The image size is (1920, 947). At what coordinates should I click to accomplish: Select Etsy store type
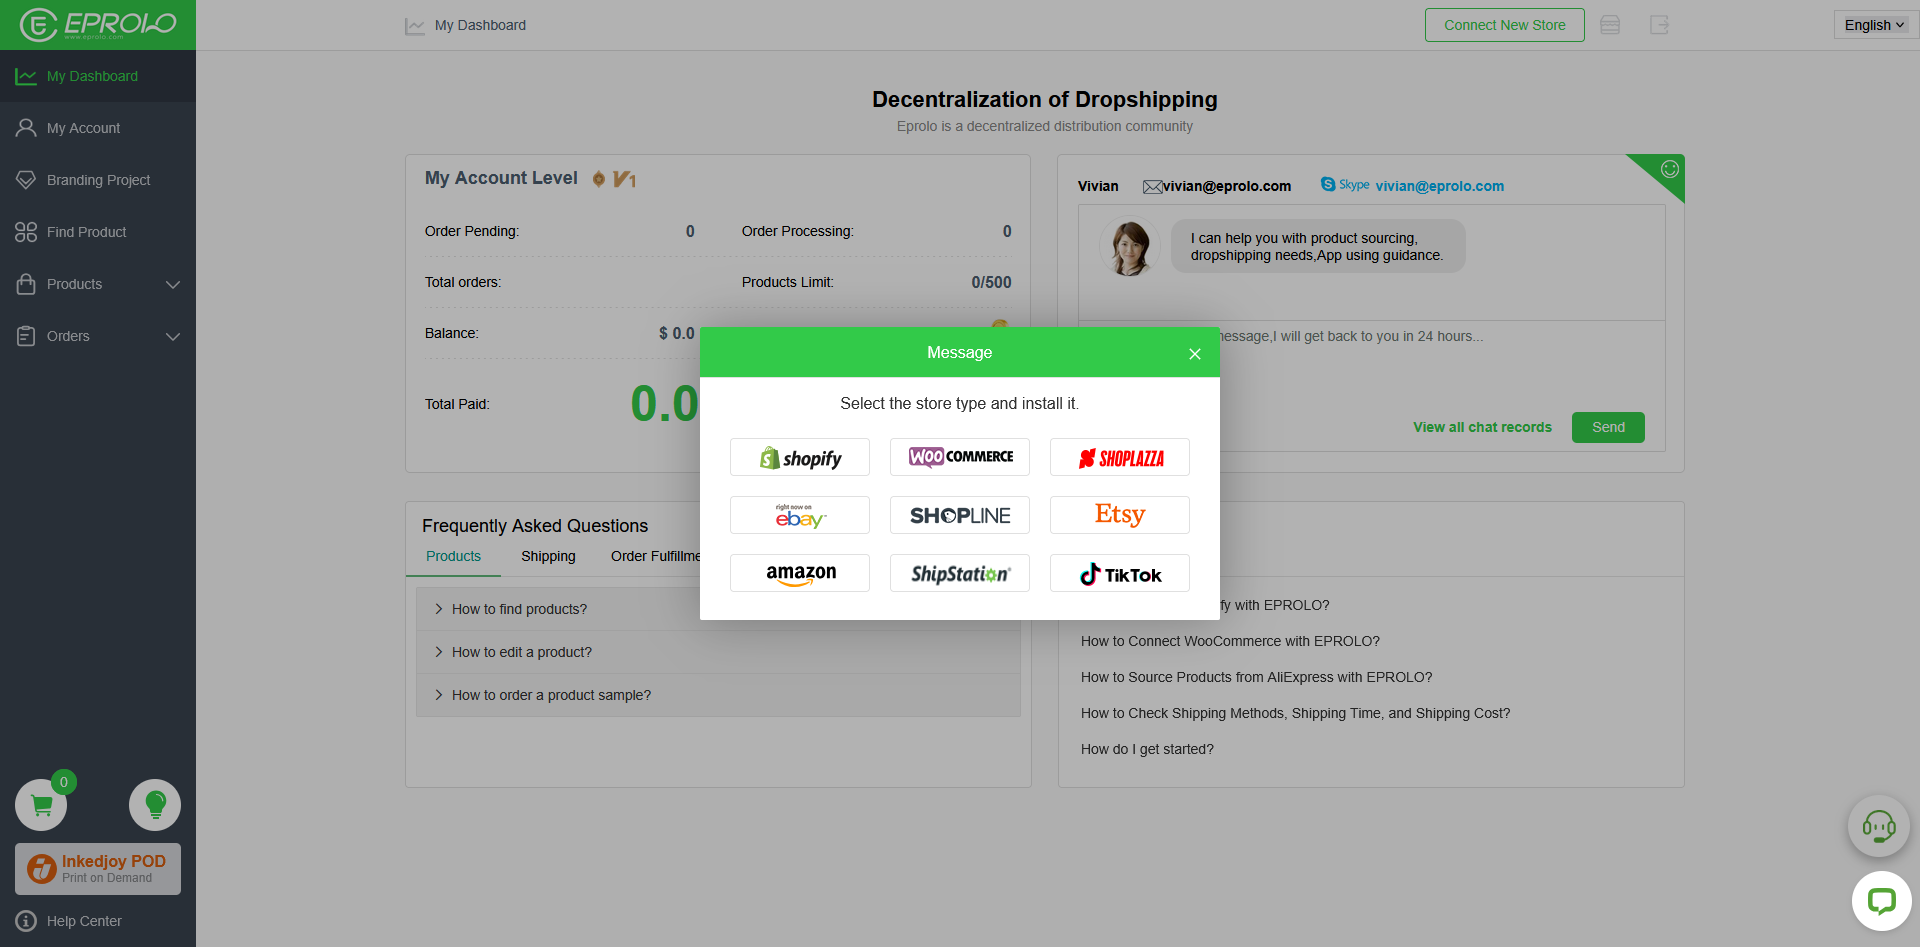pyautogui.click(x=1120, y=515)
